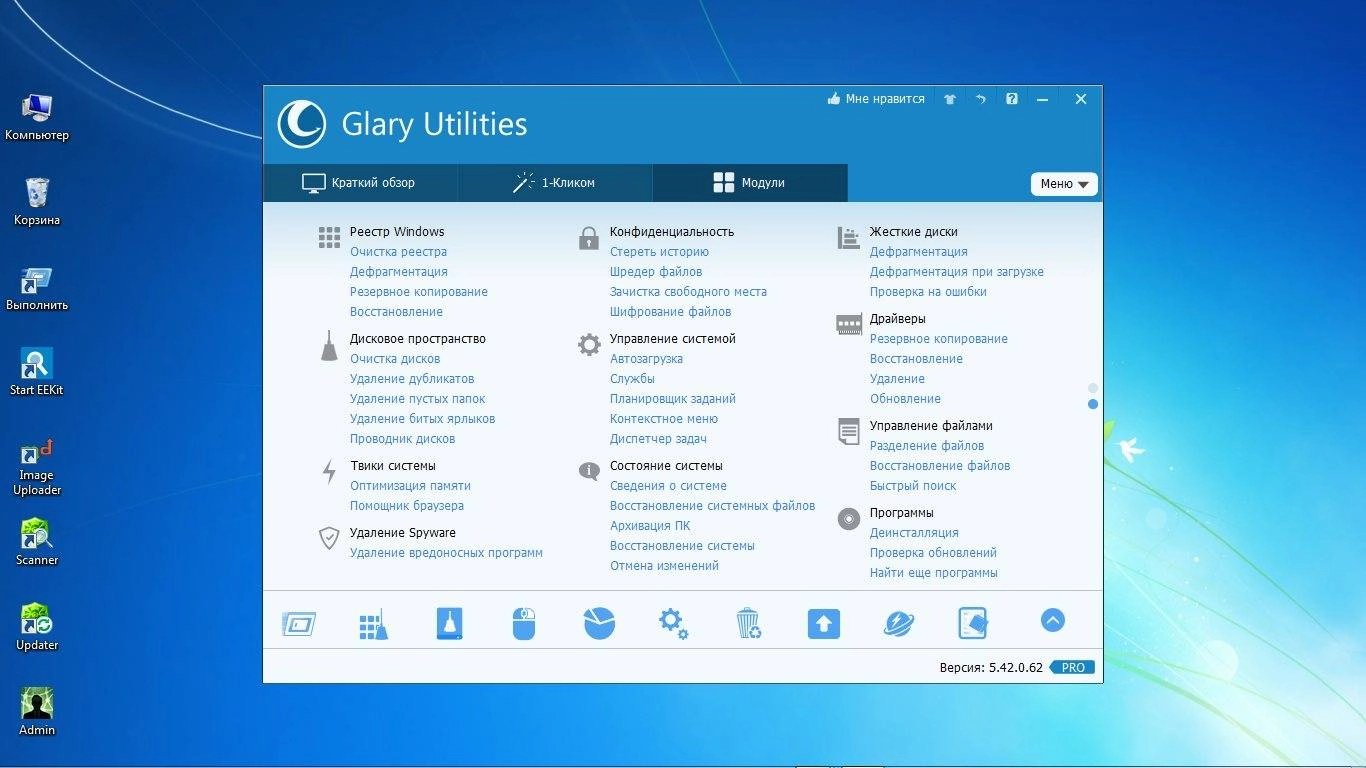Click the lower blue page indicator dot
The width and height of the screenshot is (1366, 768).
point(1093,404)
